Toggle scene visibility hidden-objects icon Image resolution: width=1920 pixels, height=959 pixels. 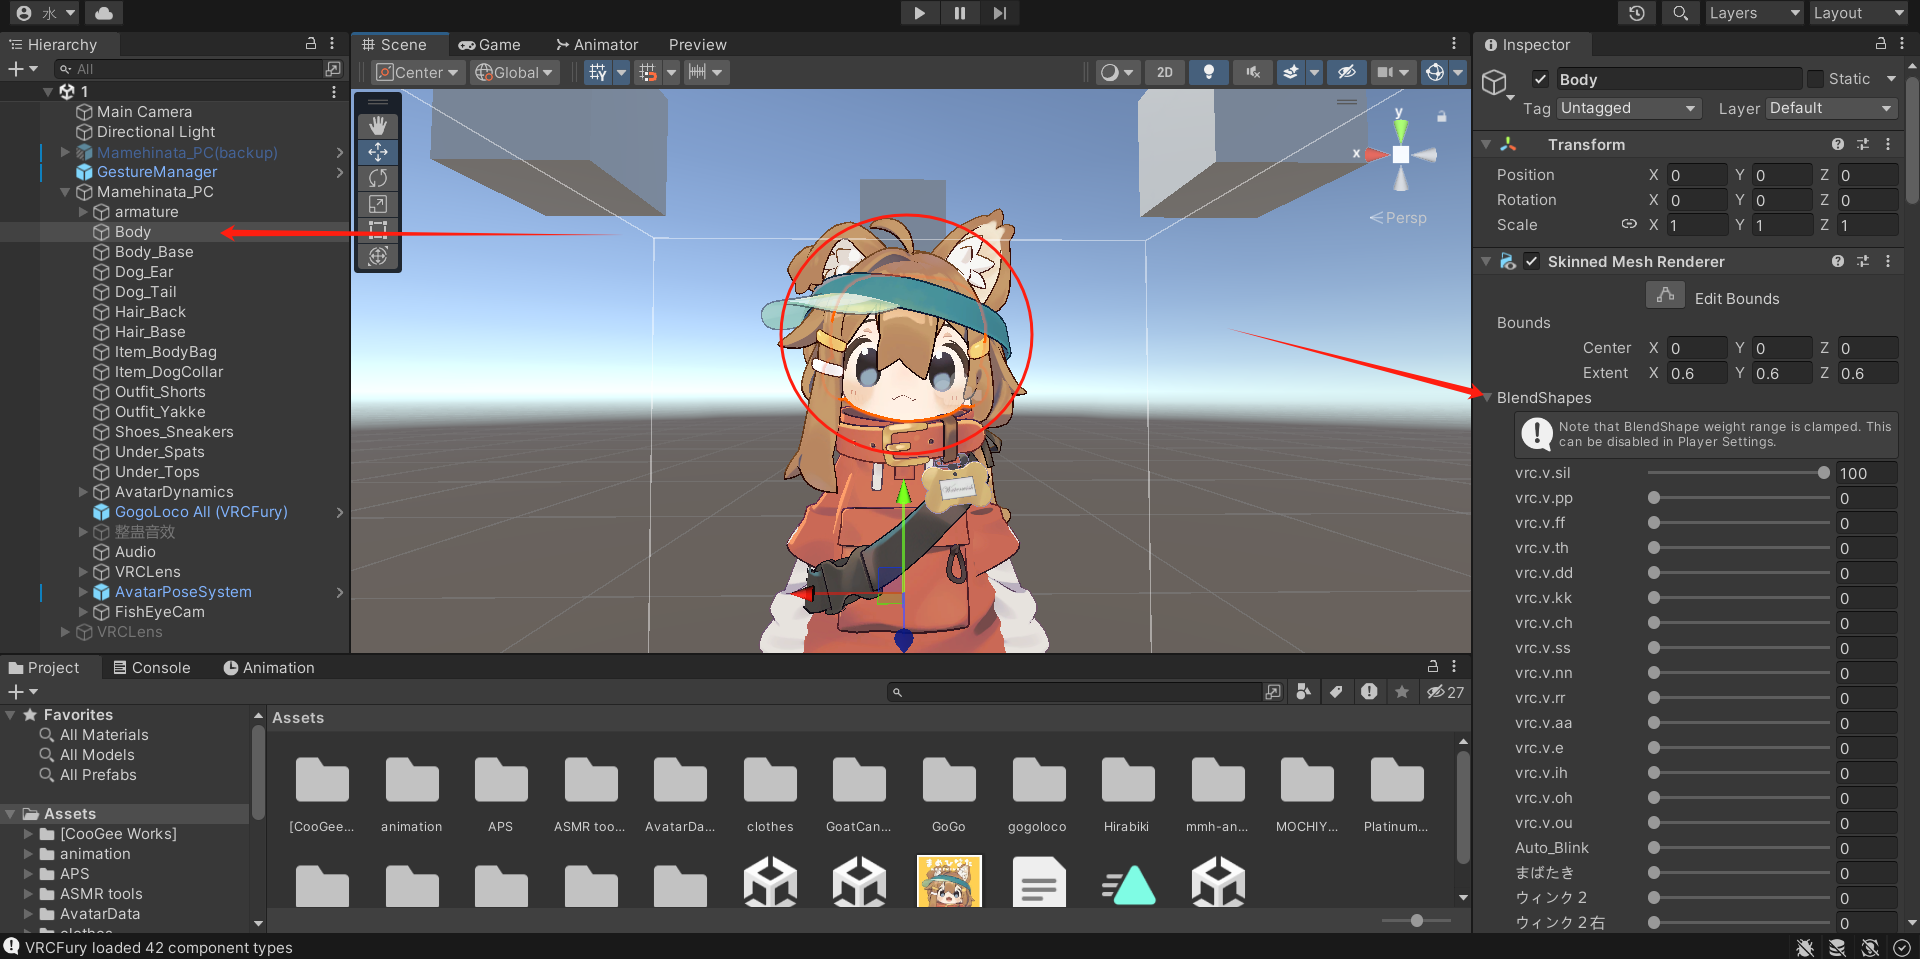[x=1347, y=72]
